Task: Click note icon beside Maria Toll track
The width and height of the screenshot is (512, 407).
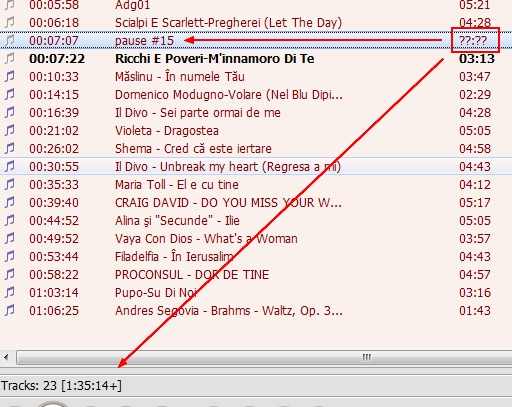Action: (x=10, y=184)
